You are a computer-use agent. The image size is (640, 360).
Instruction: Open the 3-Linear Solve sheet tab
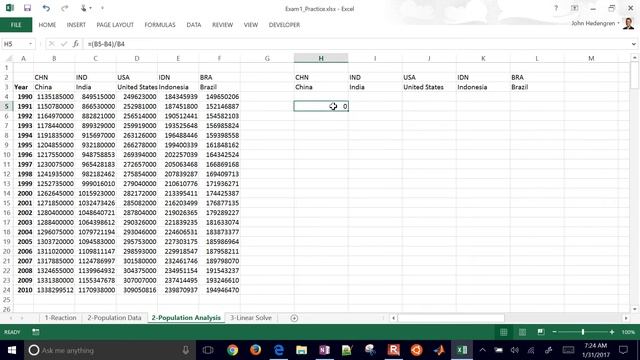coord(251,318)
